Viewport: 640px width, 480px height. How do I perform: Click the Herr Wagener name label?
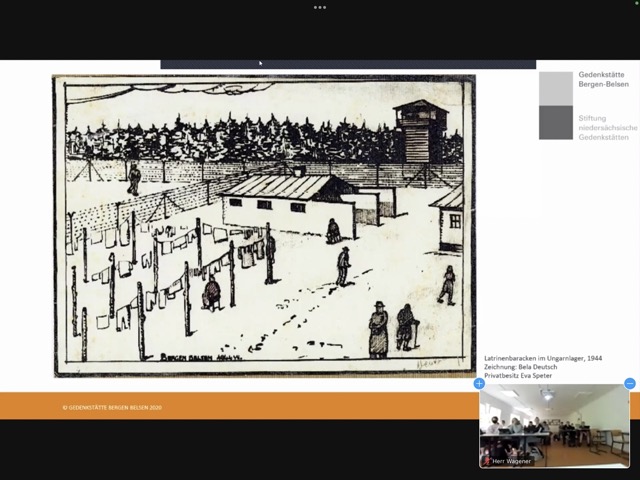tap(510, 461)
